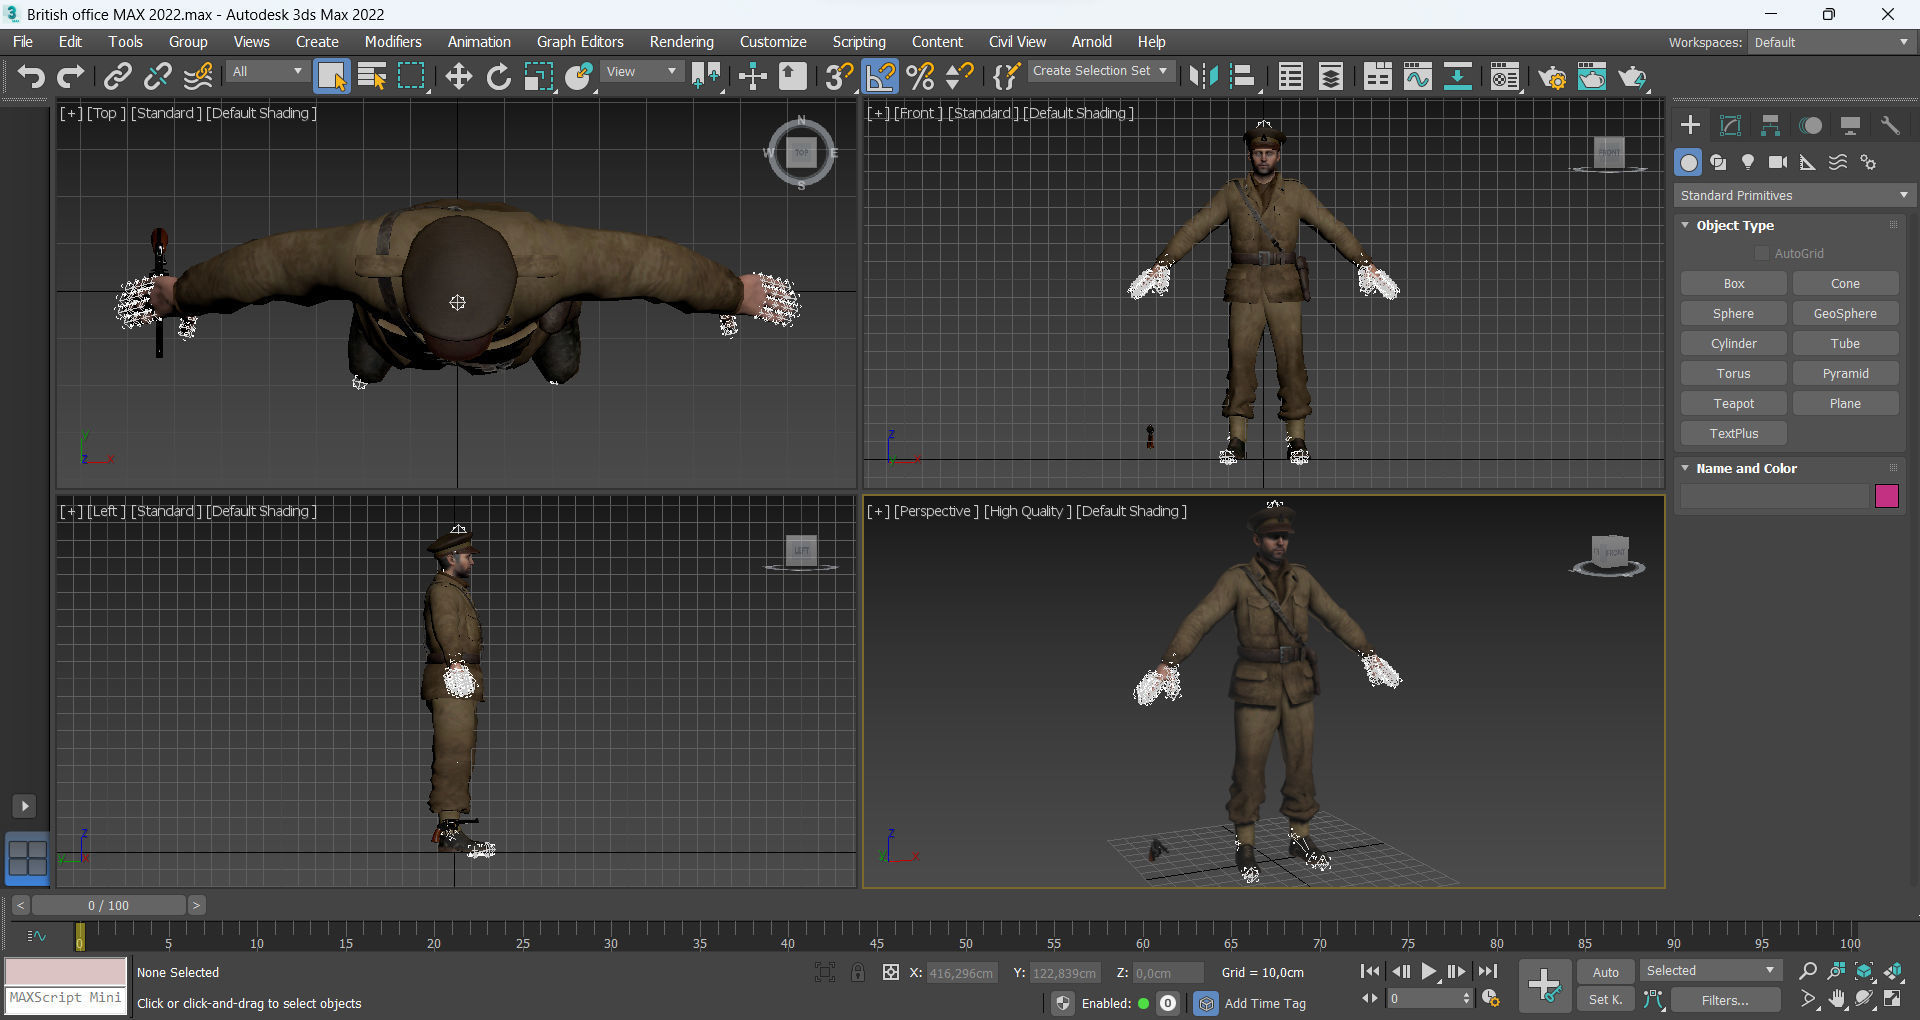This screenshot has width=1920, height=1020.
Task: Toggle the Selection Lock padlock
Action: coord(858,972)
